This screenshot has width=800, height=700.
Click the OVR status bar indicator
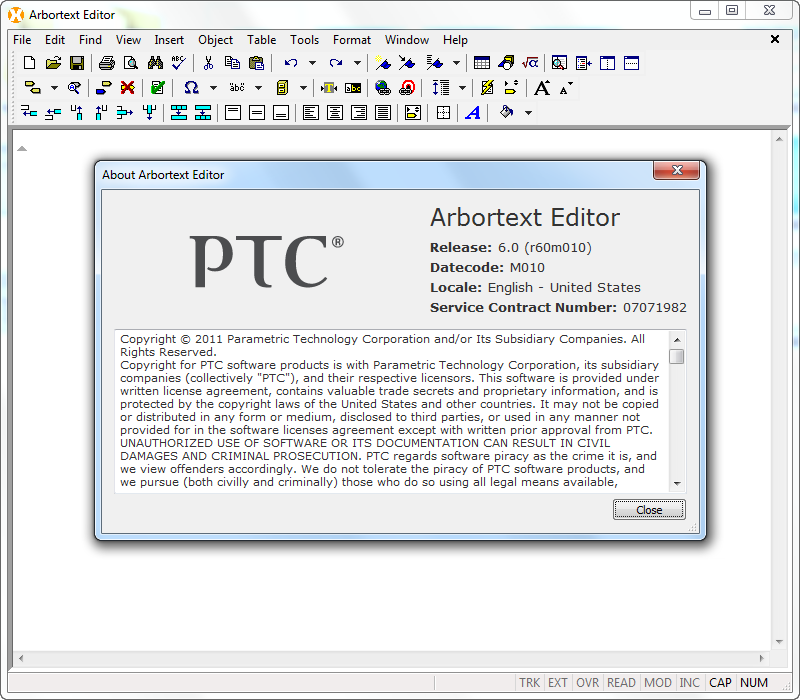(587, 683)
